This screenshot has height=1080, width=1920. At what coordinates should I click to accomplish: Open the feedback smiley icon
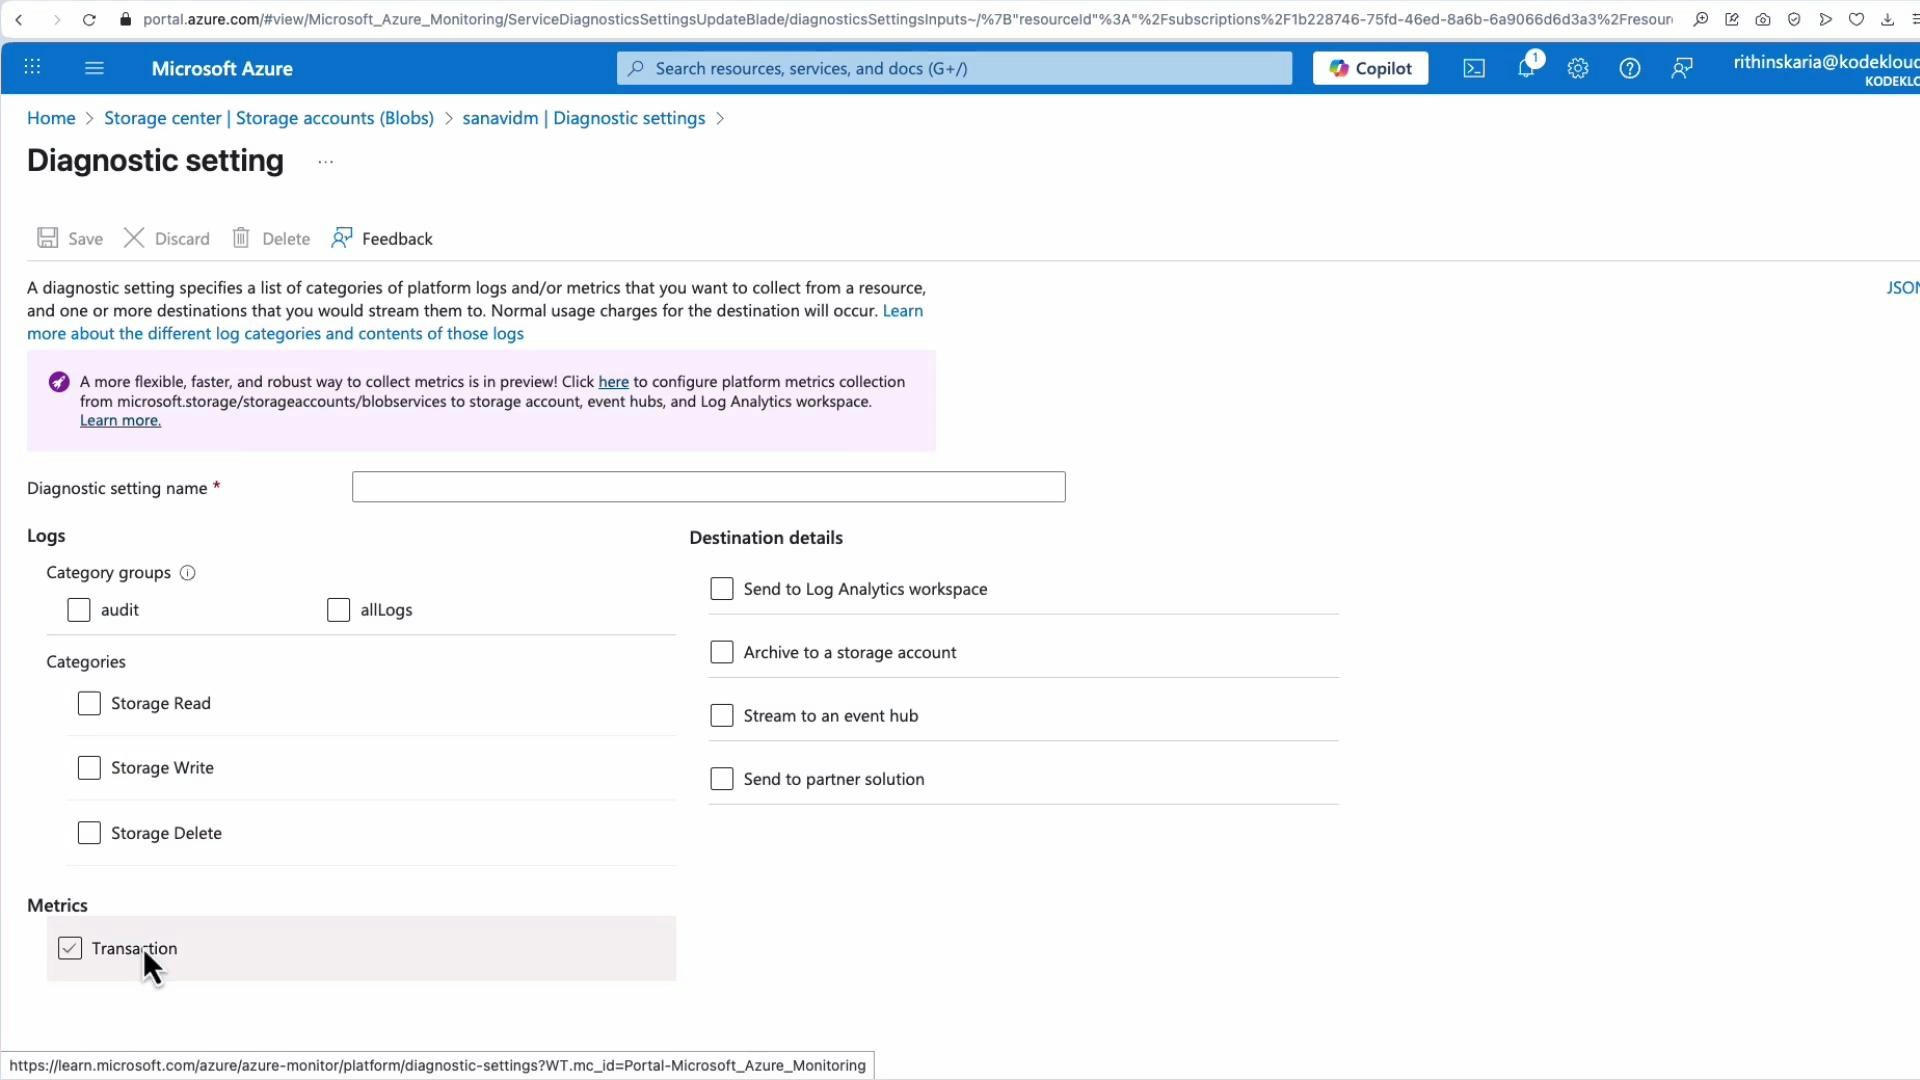coord(1682,68)
